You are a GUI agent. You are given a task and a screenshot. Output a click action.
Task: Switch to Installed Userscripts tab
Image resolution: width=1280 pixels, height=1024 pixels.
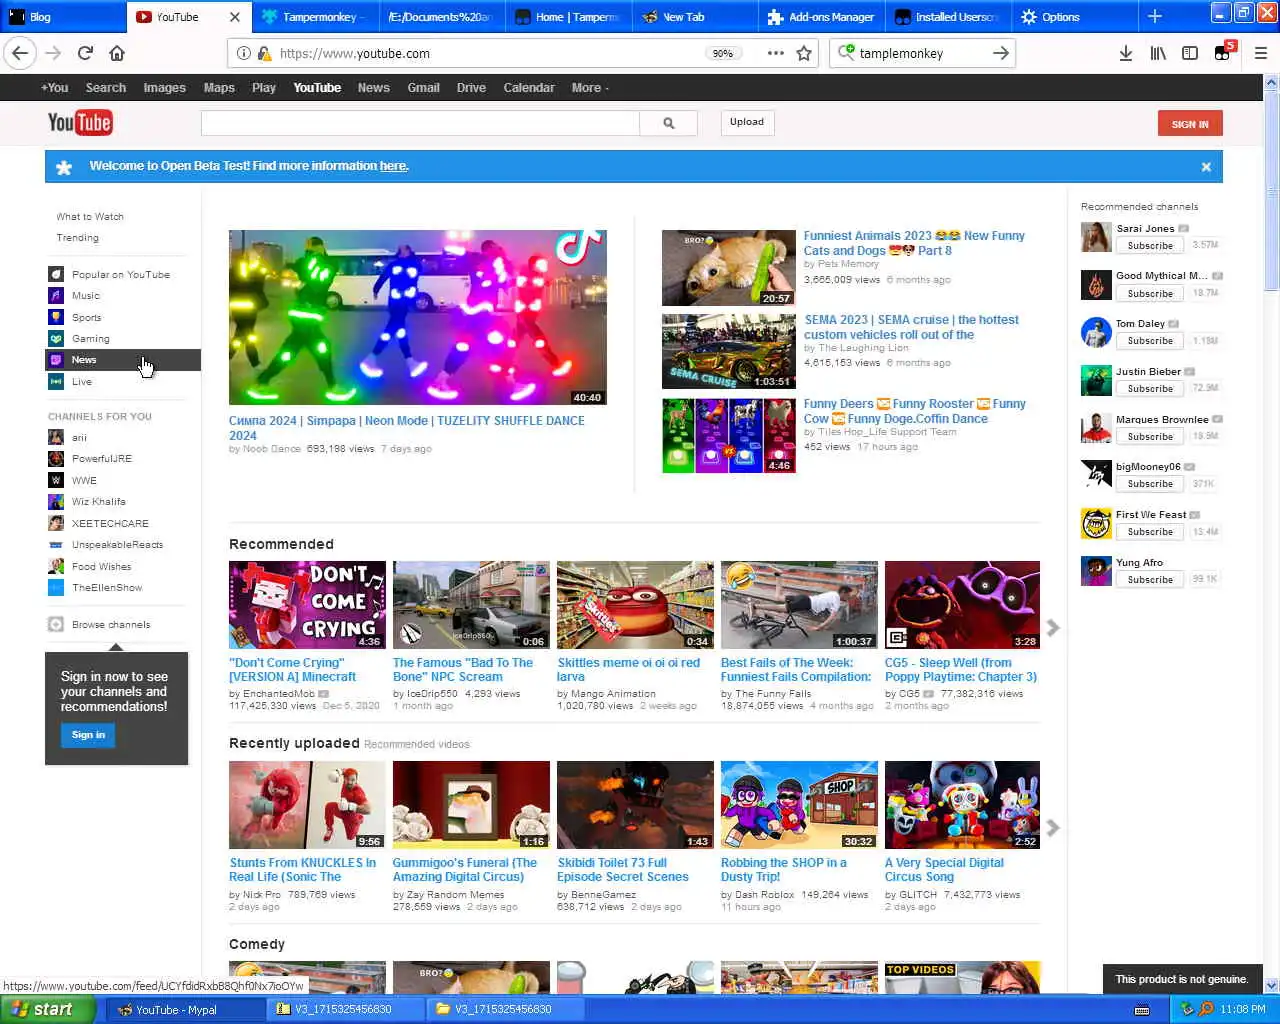[x=946, y=16]
